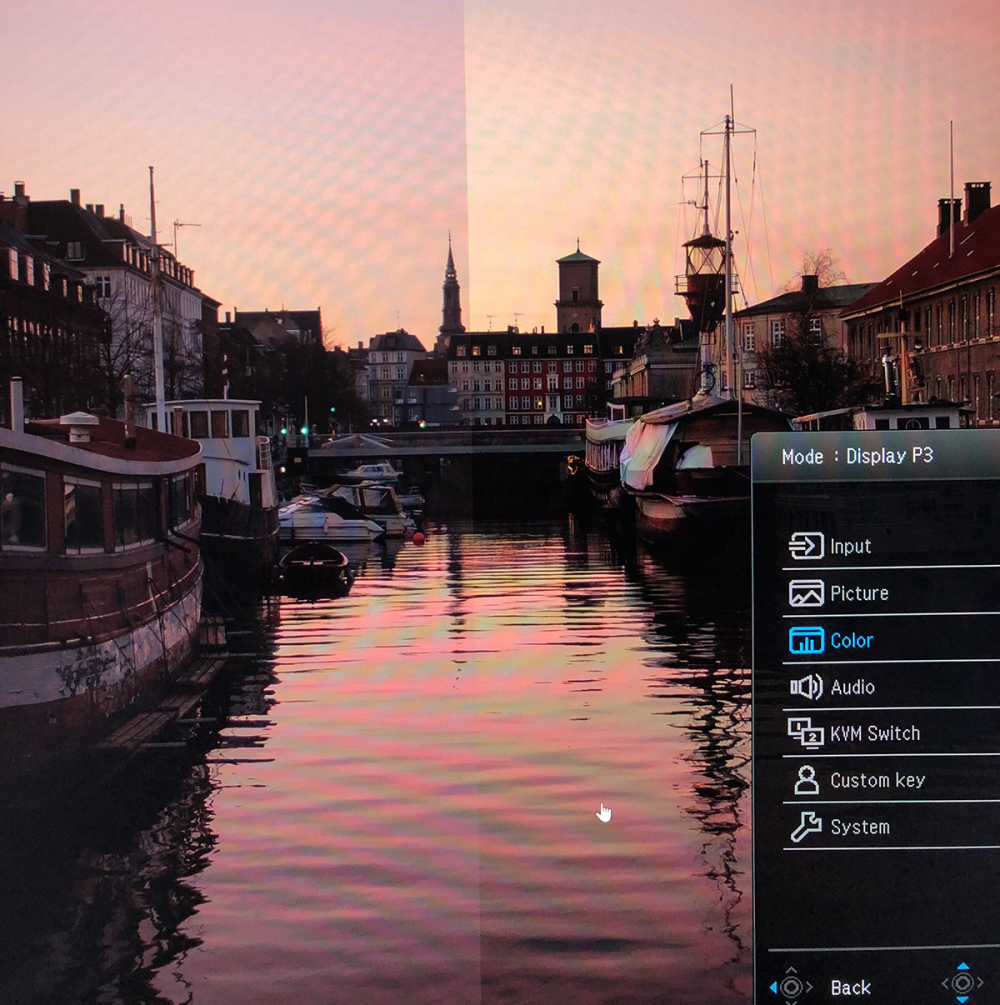Click the System wrench icon
The image size is (1000, 1005).
point(806,827)
